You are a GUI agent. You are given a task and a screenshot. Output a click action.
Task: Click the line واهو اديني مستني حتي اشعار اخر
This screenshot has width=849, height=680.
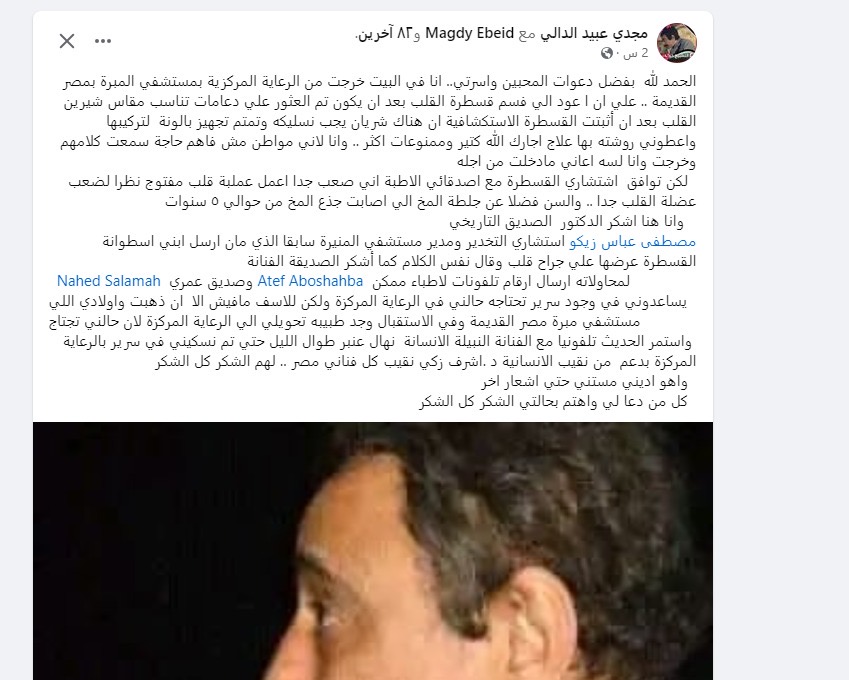pyautogui.click(x=584, y=382)
